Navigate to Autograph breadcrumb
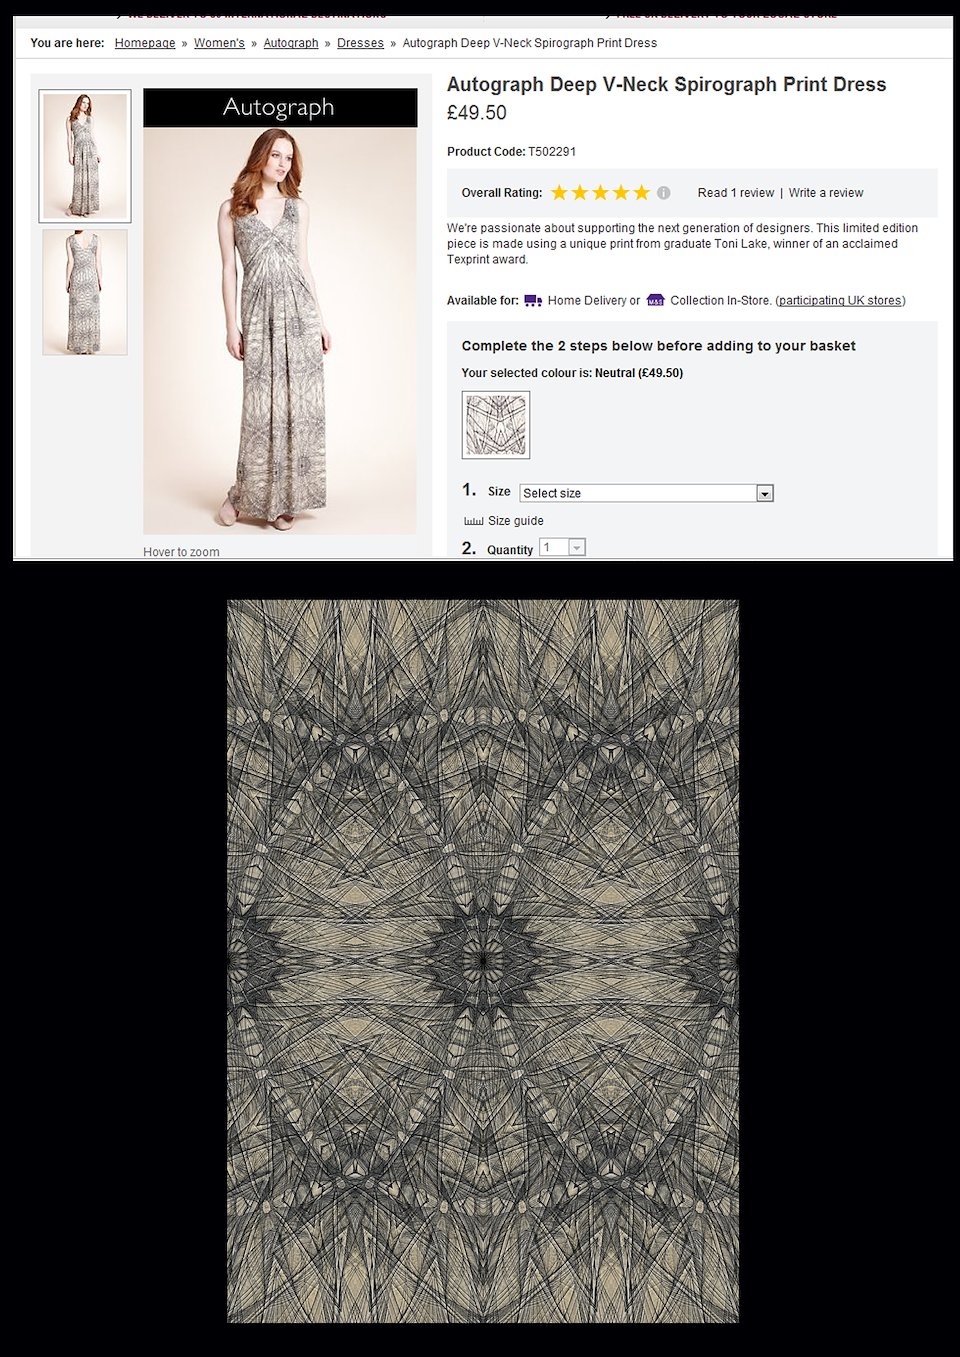The width and height of the screenshot is (960, 1357). pos(291,43)
